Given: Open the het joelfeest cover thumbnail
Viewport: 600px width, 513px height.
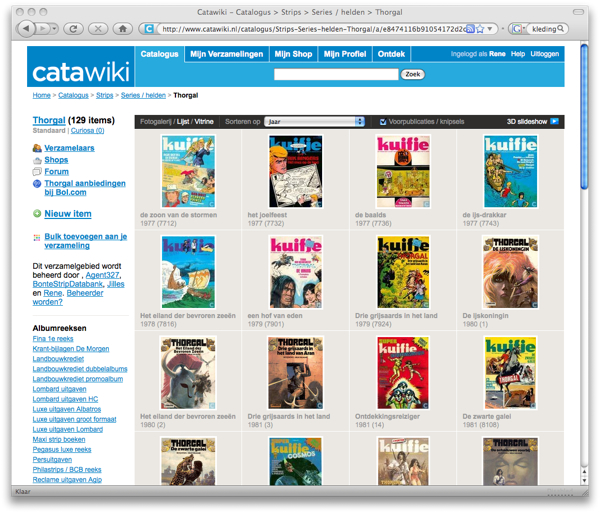Looking at the screenshot, I should point(295,171).
